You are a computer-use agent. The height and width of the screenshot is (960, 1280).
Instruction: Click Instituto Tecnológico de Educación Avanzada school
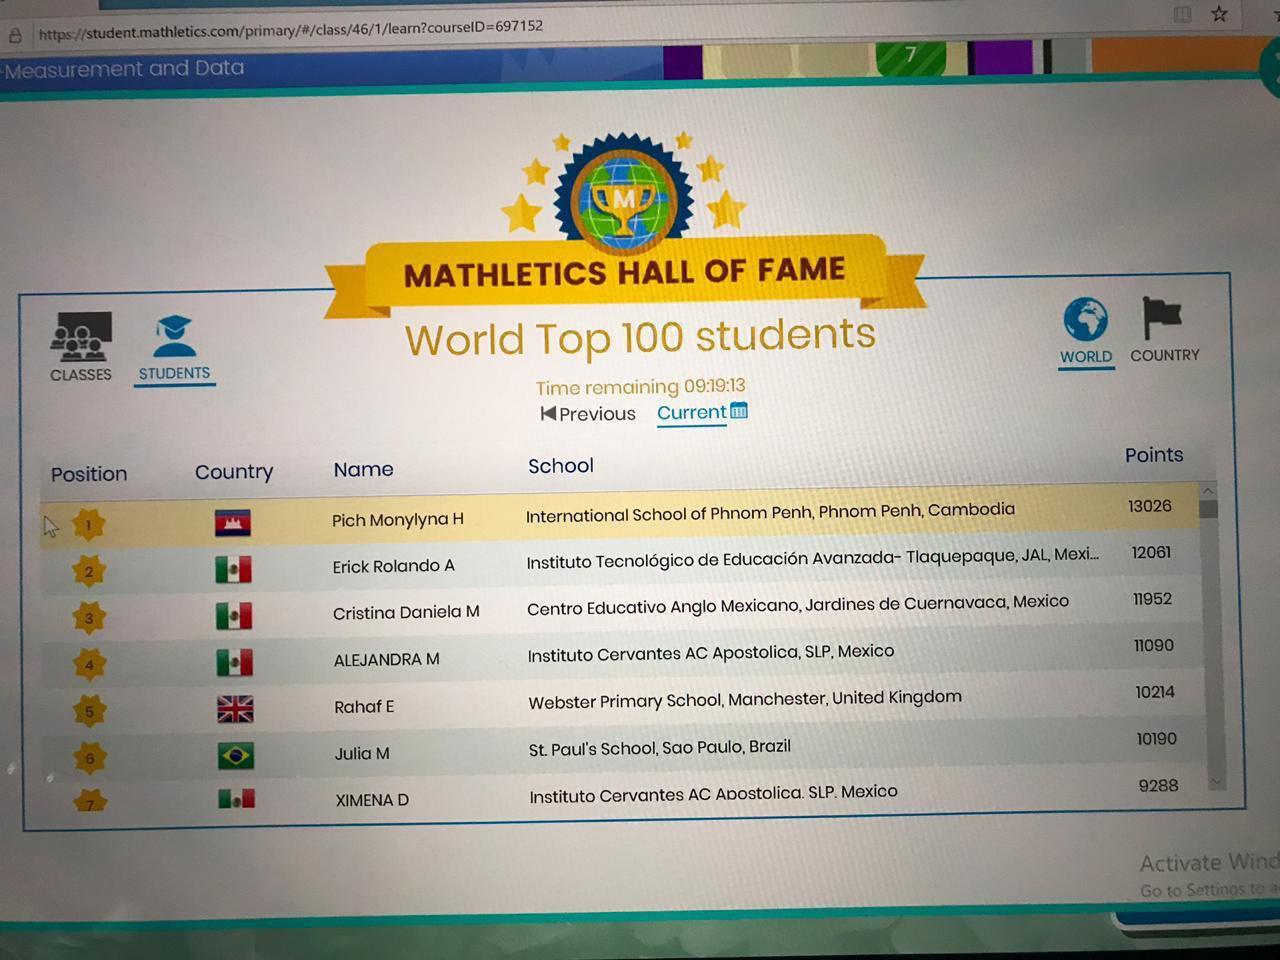pos(812,558)
